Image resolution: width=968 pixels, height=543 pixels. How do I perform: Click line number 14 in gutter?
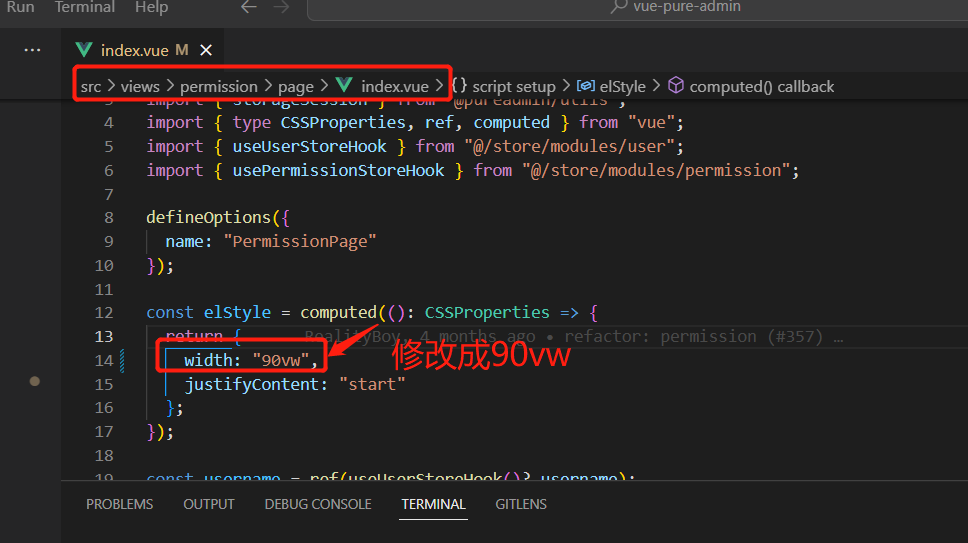pos(104,360)
